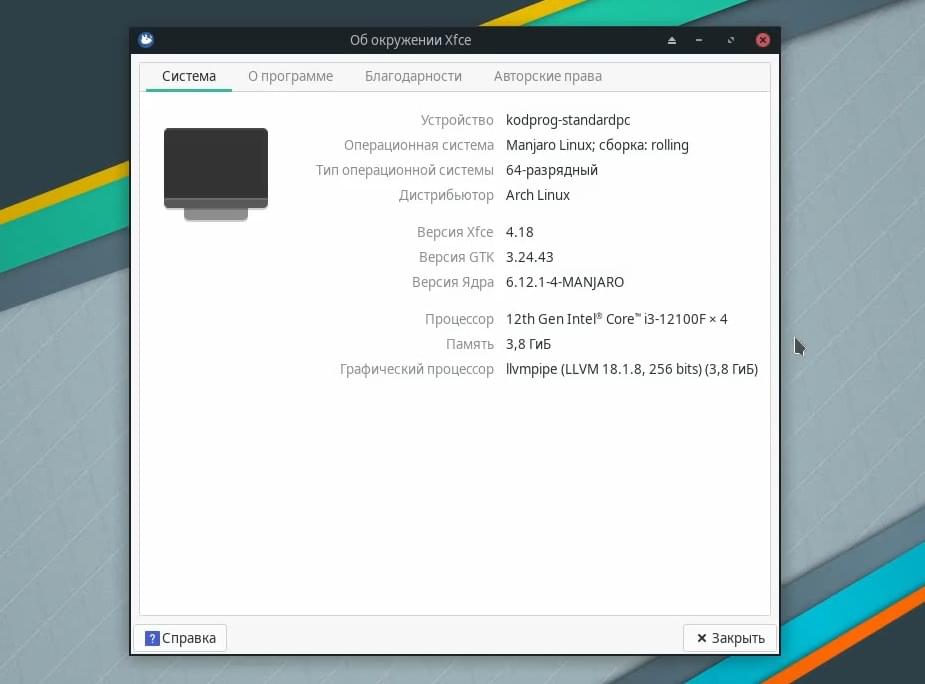Screen dimensions: 925x684
Task: Click the Закрыть button
Action: tap(730, 638)
